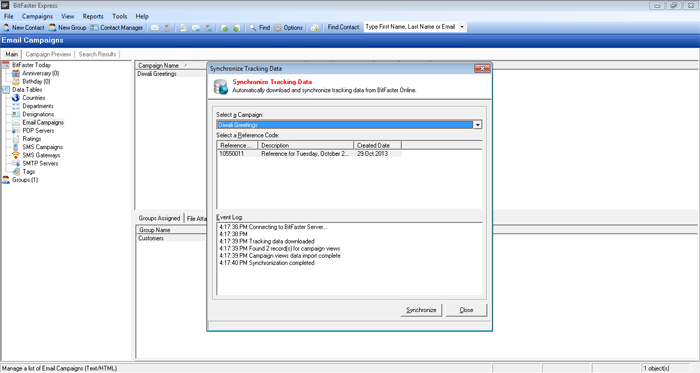Click the envelope email toolbar icon
Image resolution: width=700 pixels, height=373 pixels.
click(154, 28)
